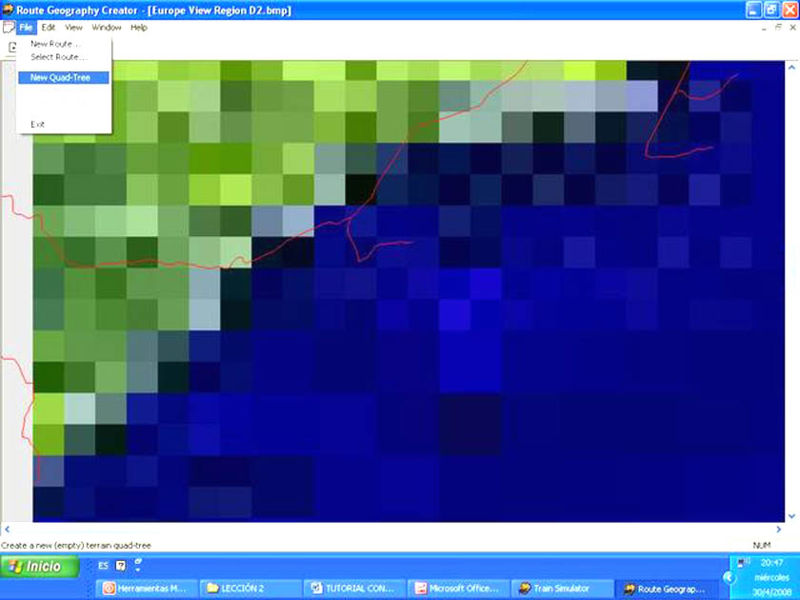Viewport: 800px width, 600px height.
Task: Open the Edit menu
Action: 48,27
